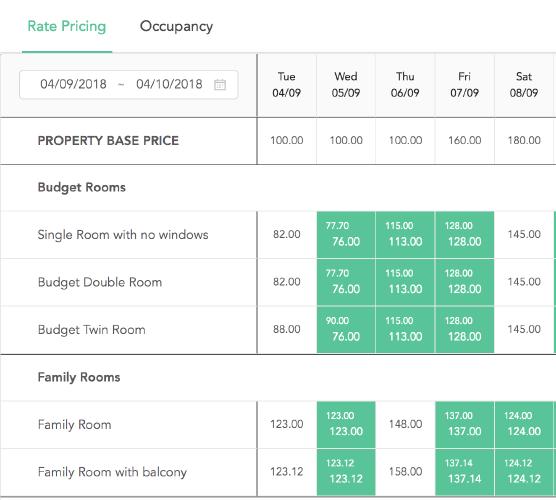Select Sat 08/09 column header
The image size is (556, 500).
tap(524, 84)
